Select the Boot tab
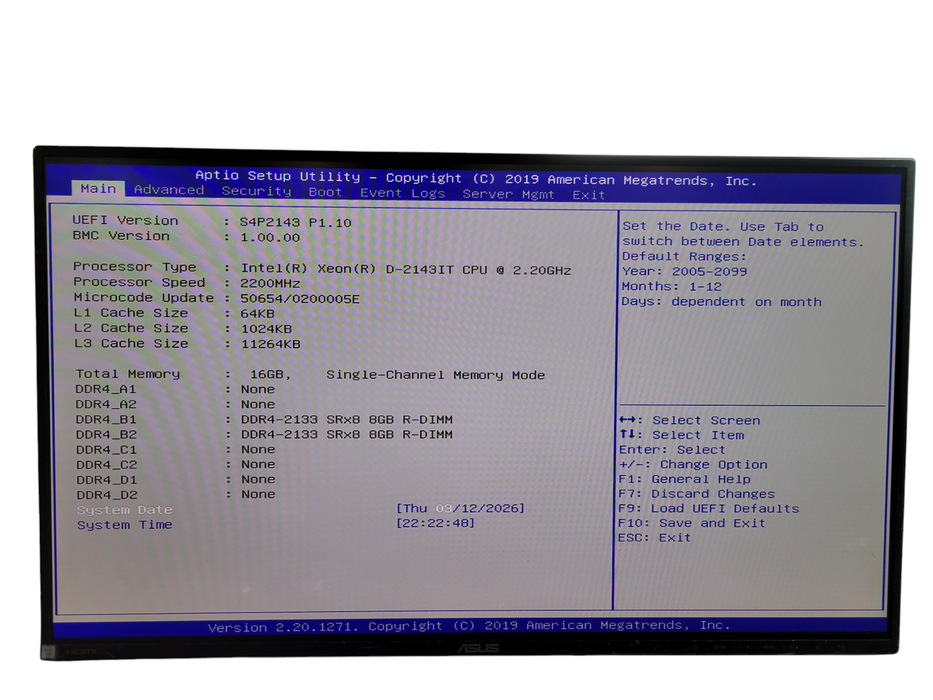Screen dimensions: 933x700 324,191
